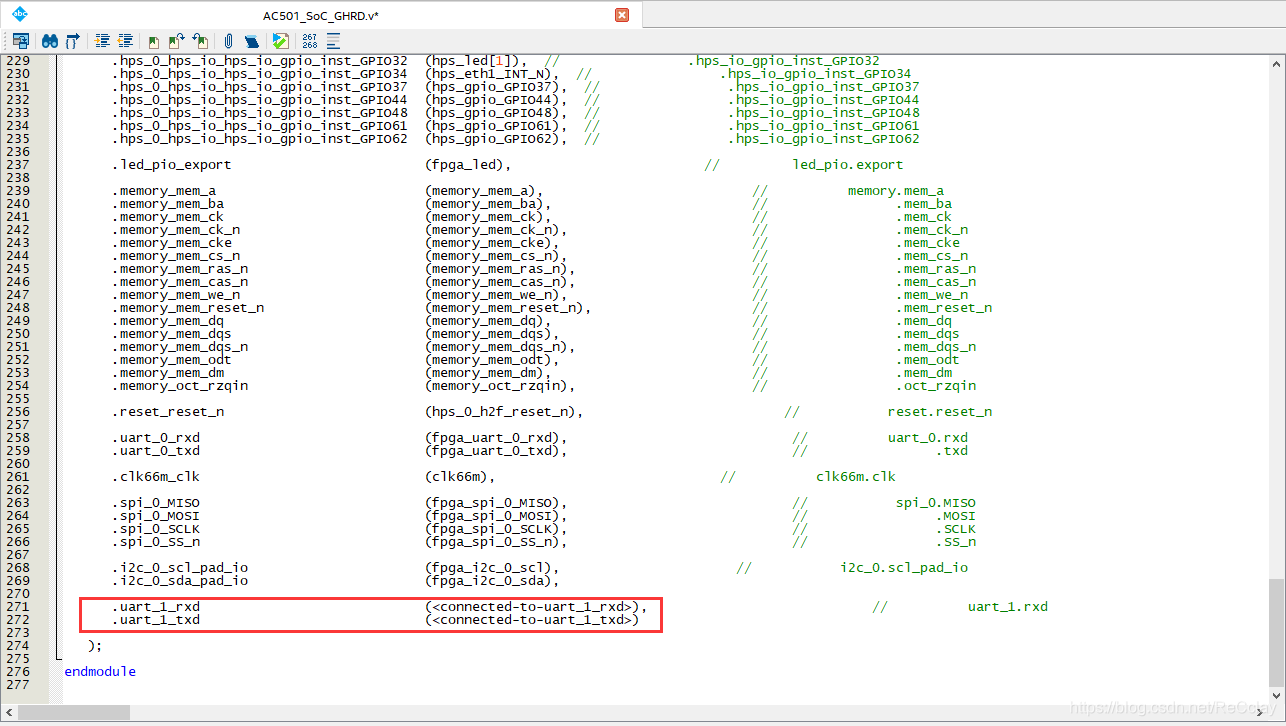Click the .uart_1_rxd port name
This screenshot has height=726, width=1286.
pyautogui.click(x=156, y=606)
